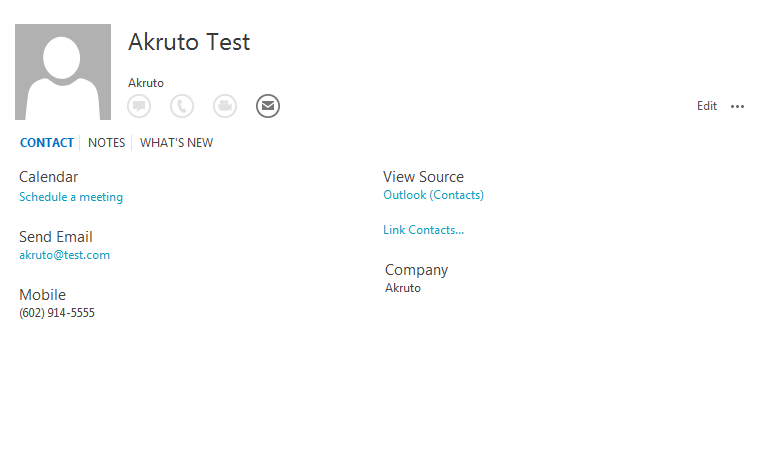
Task: Click the Akruto subtitle below the name
Action: pos(146,83)
